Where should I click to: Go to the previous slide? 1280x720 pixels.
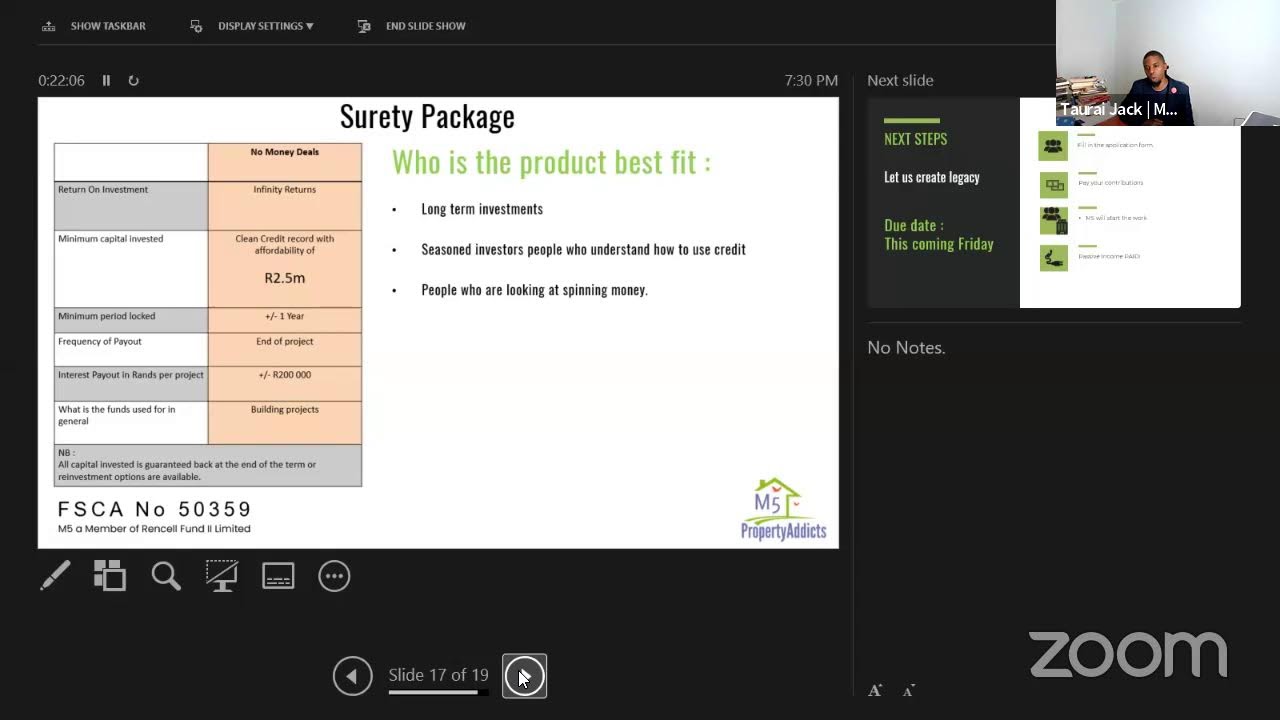click(x=352, y=676)
